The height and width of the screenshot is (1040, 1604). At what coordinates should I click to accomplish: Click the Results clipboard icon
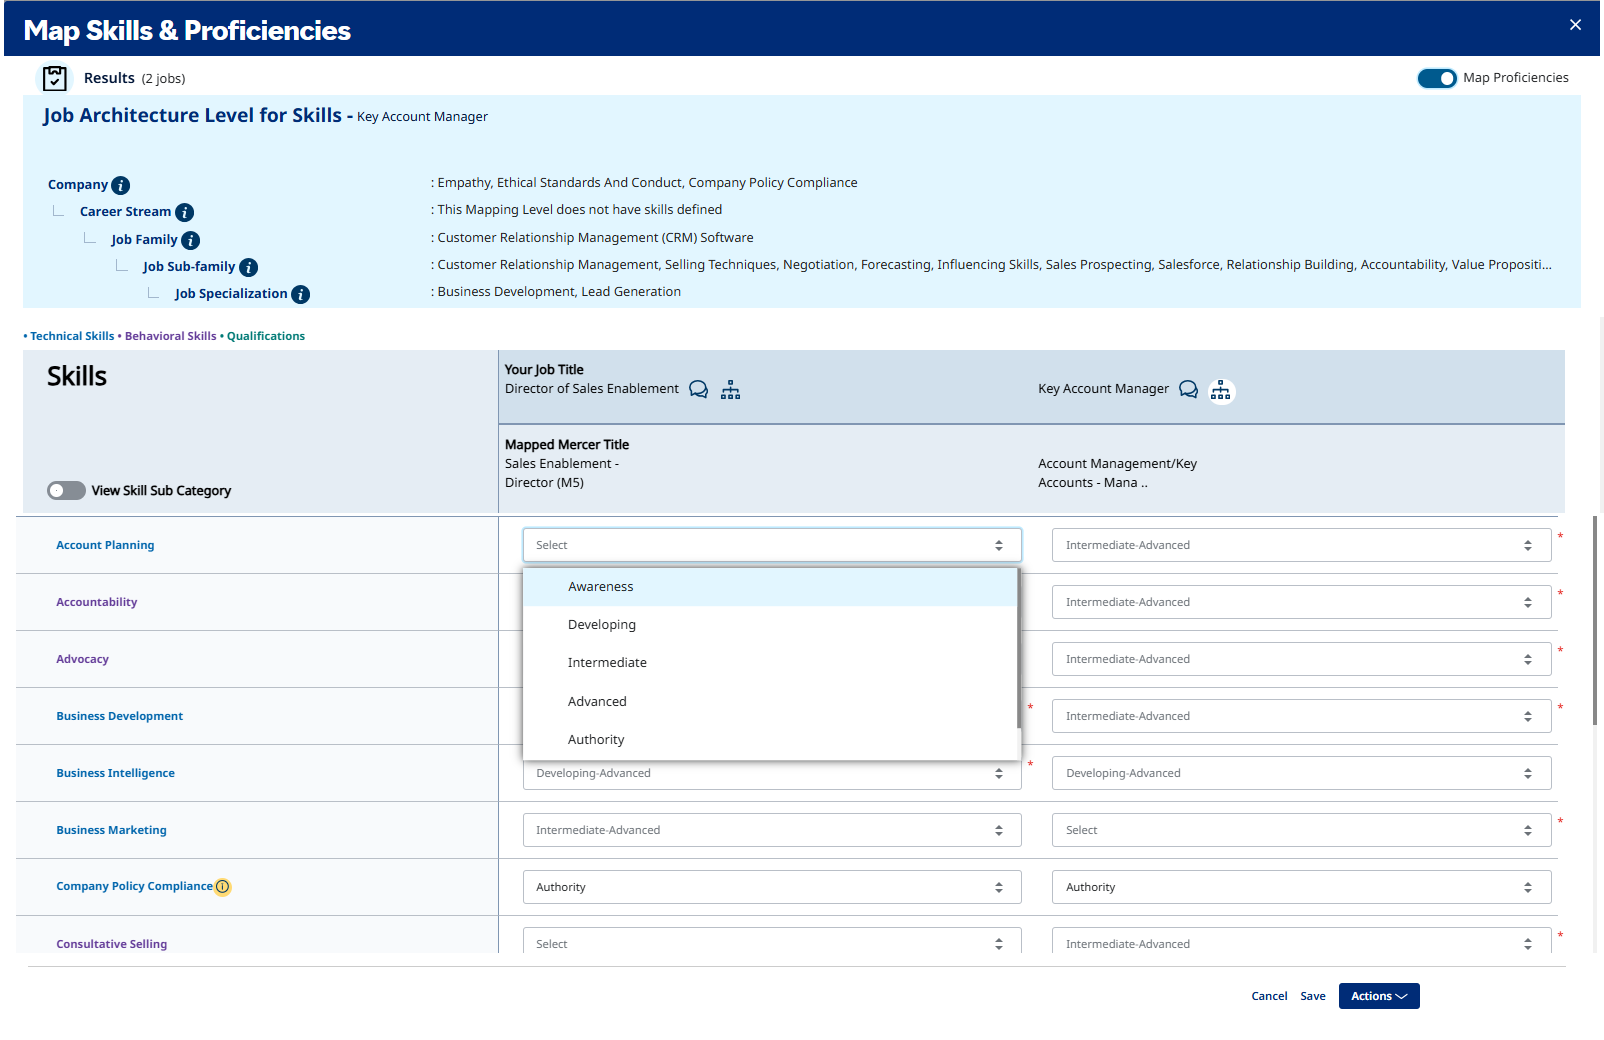click(x=55, y=78)
